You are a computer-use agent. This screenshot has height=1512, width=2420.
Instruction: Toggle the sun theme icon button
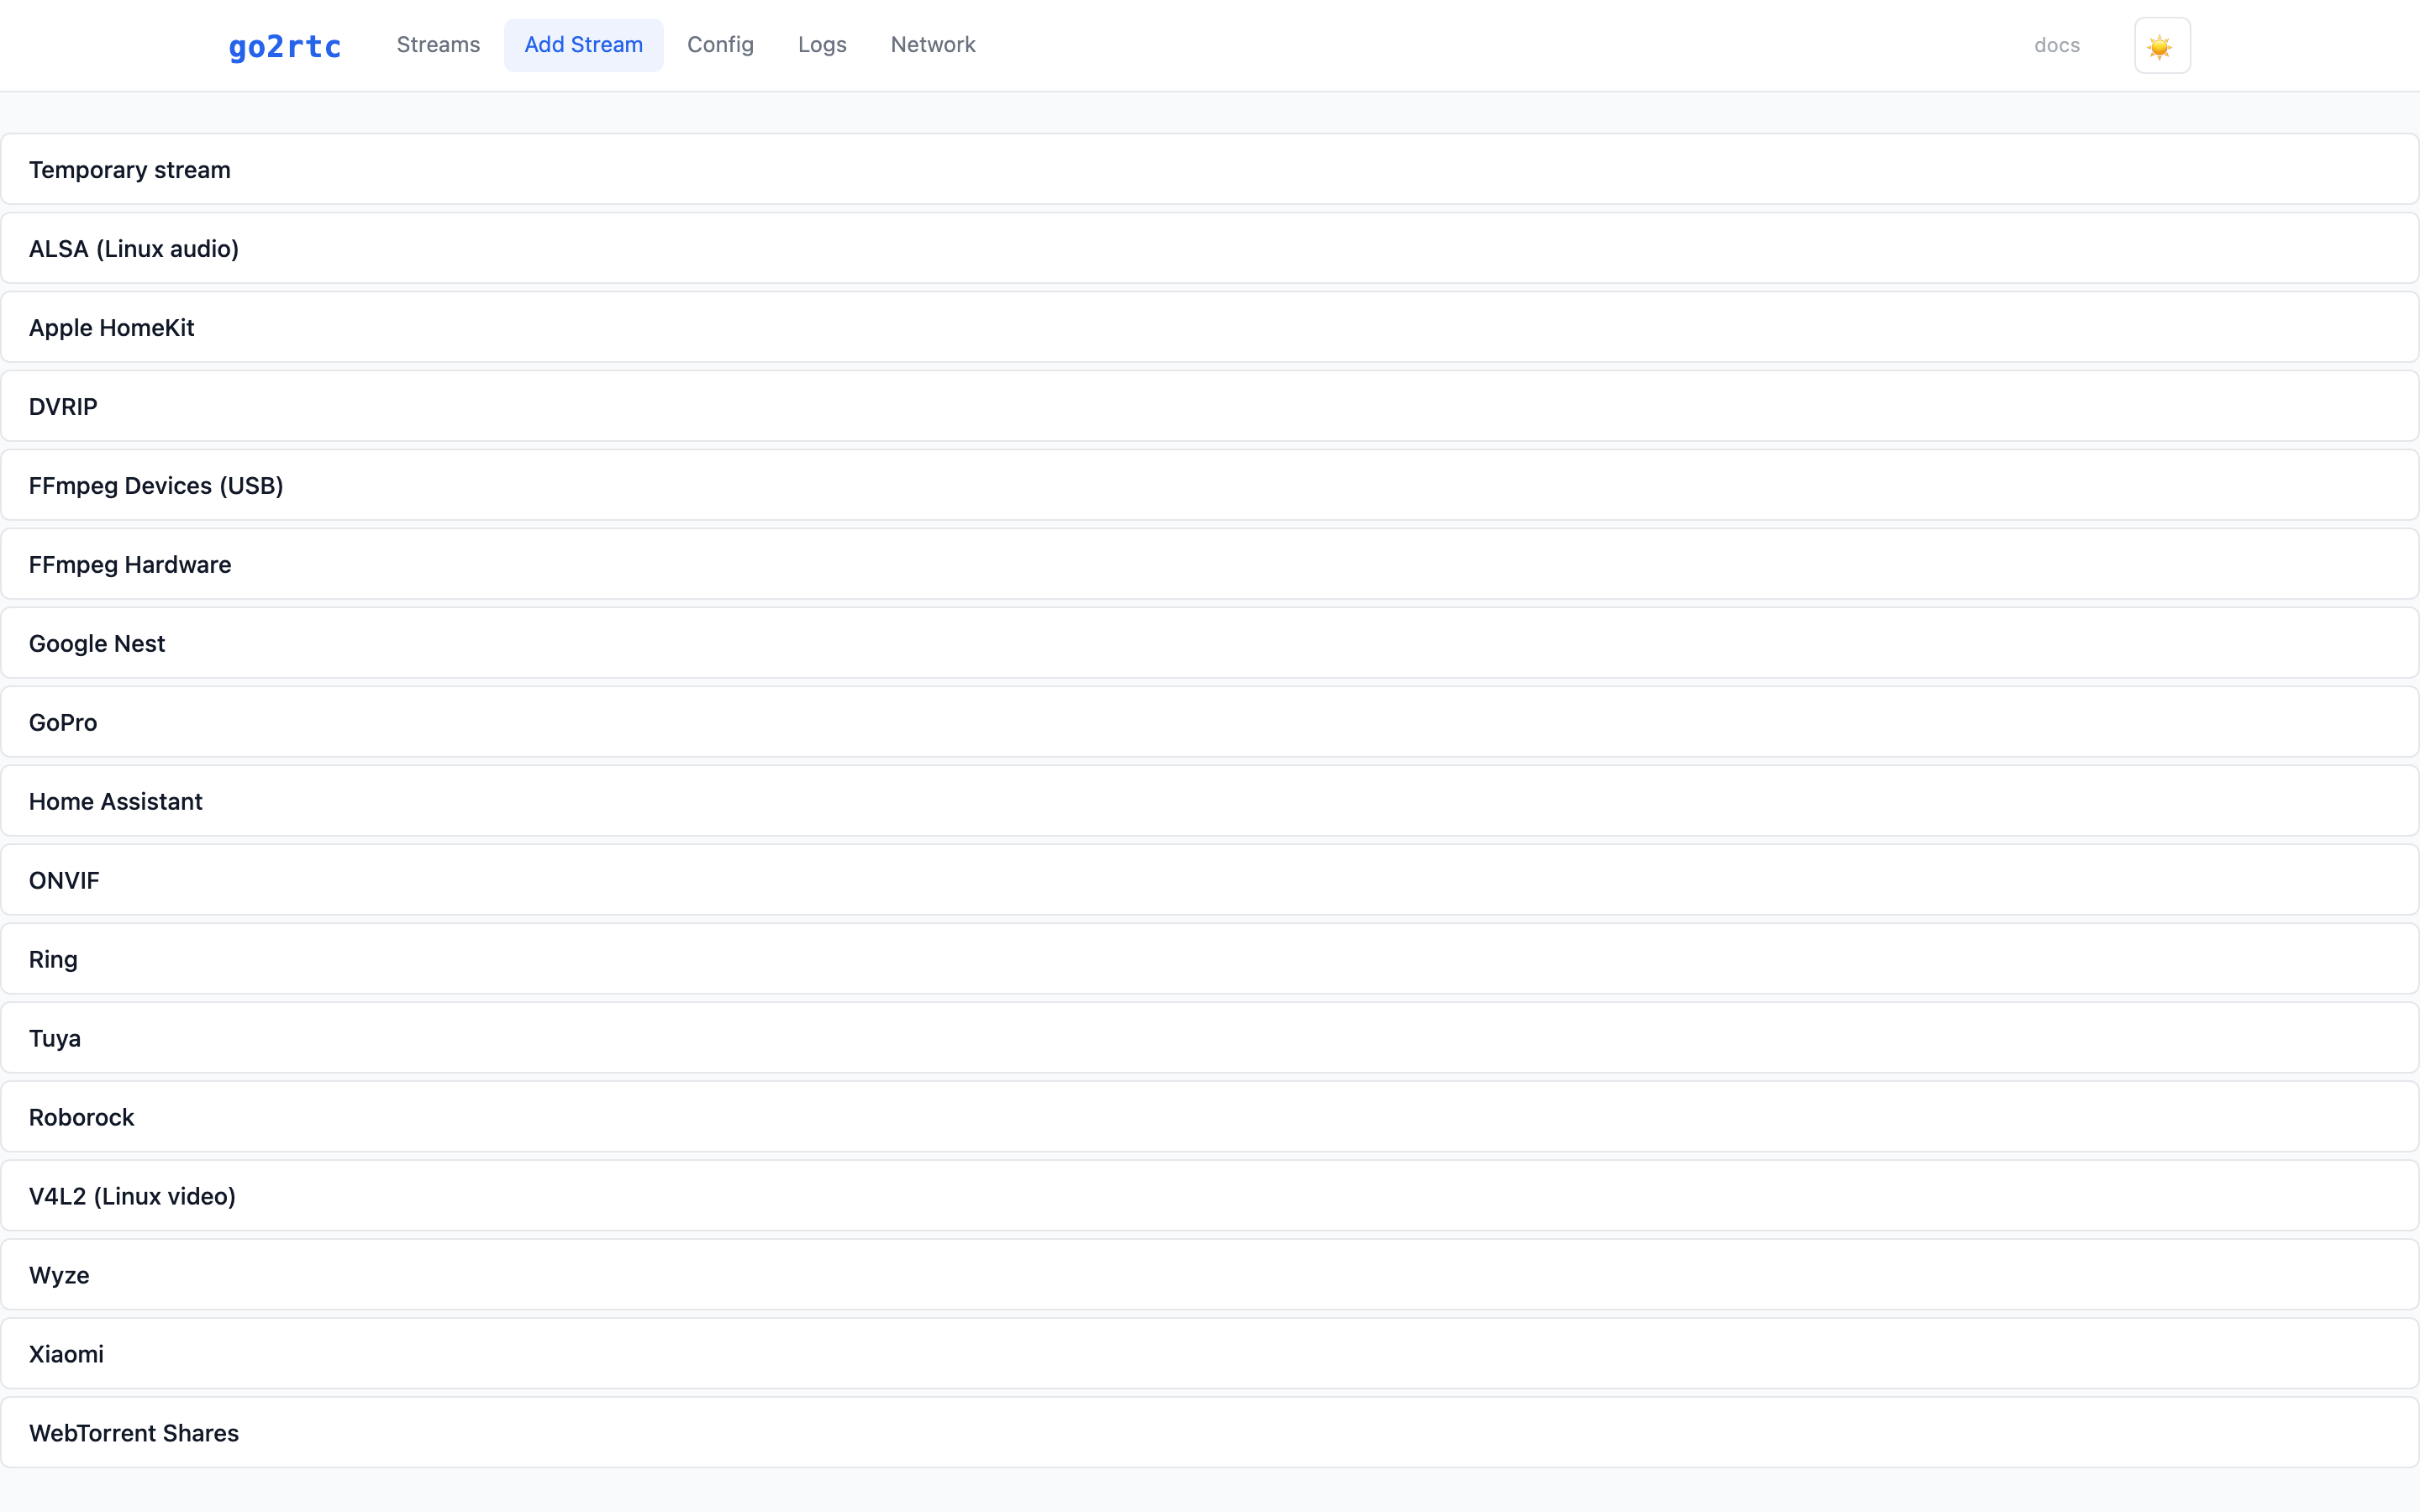(x=2162, y=46)
